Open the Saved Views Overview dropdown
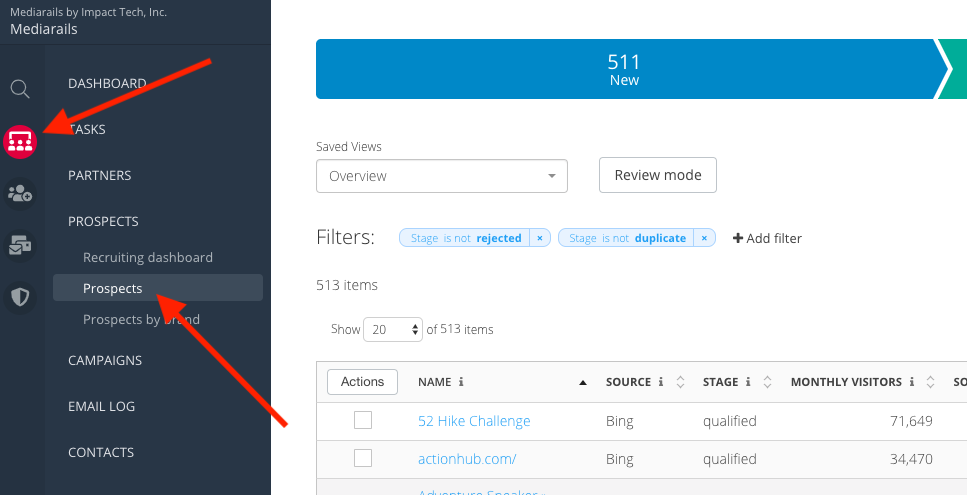This screenshot has height=495, width=967. click(x=441, y=176)
